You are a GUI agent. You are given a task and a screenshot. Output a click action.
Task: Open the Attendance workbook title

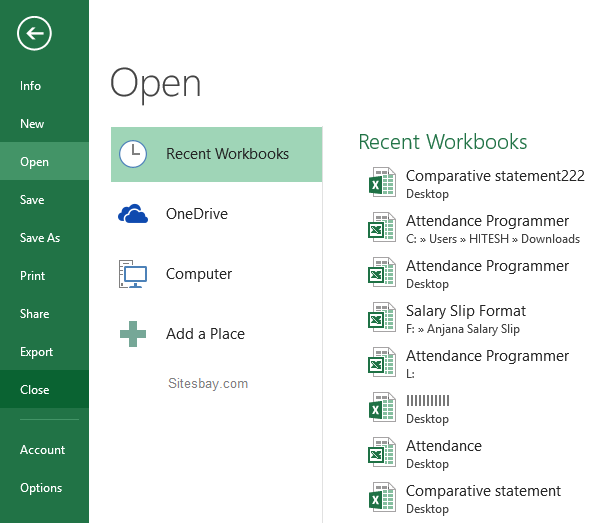[x=444, y=446]
